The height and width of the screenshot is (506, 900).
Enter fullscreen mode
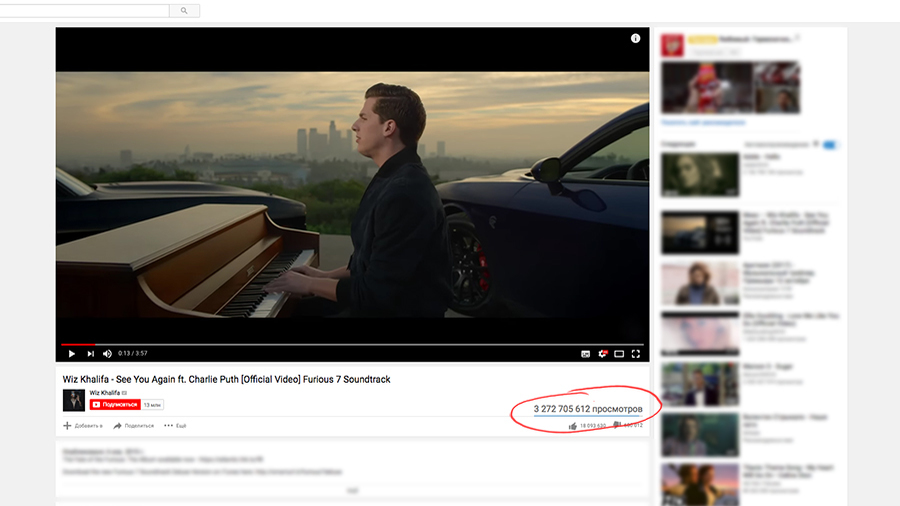636,354
